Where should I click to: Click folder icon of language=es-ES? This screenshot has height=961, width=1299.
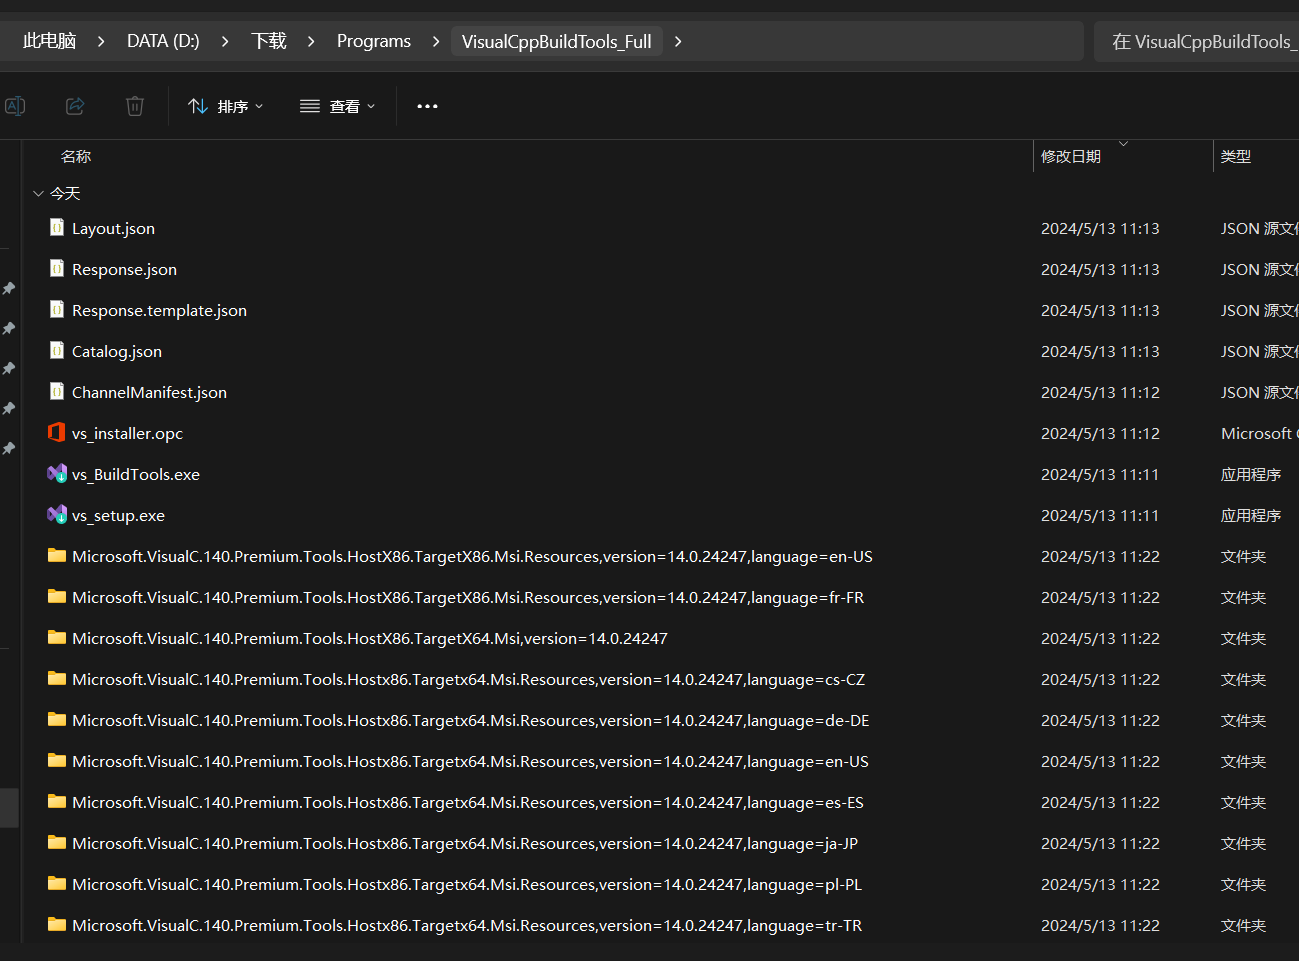pyautogui.click(x=57, y=802)
